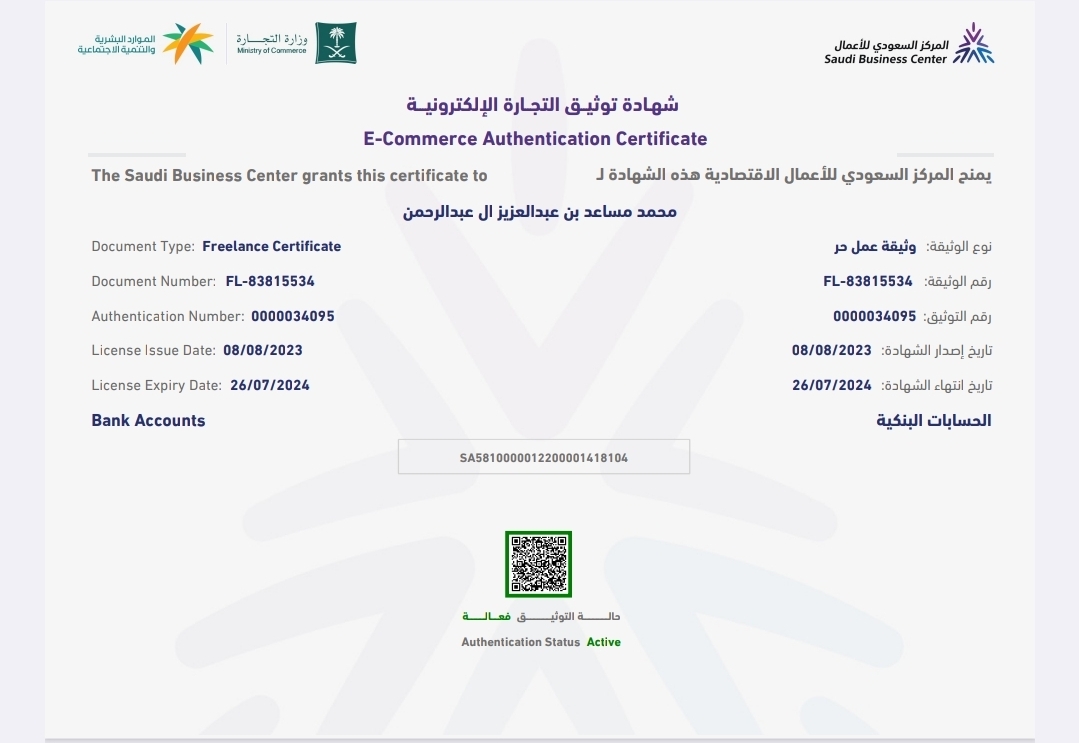This screenshot has height=743, width=1079.
Task: Click the 'Authentication Status' label
Action: coord(521,642)
